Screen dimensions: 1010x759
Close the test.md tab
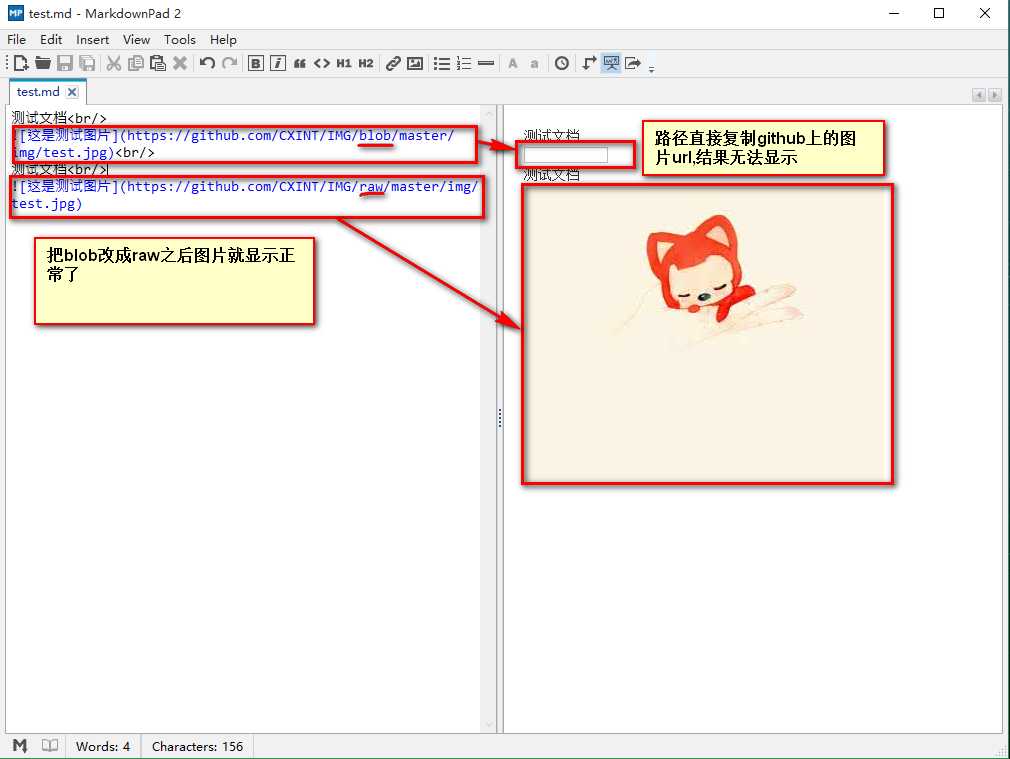click(x=72, y=92)
